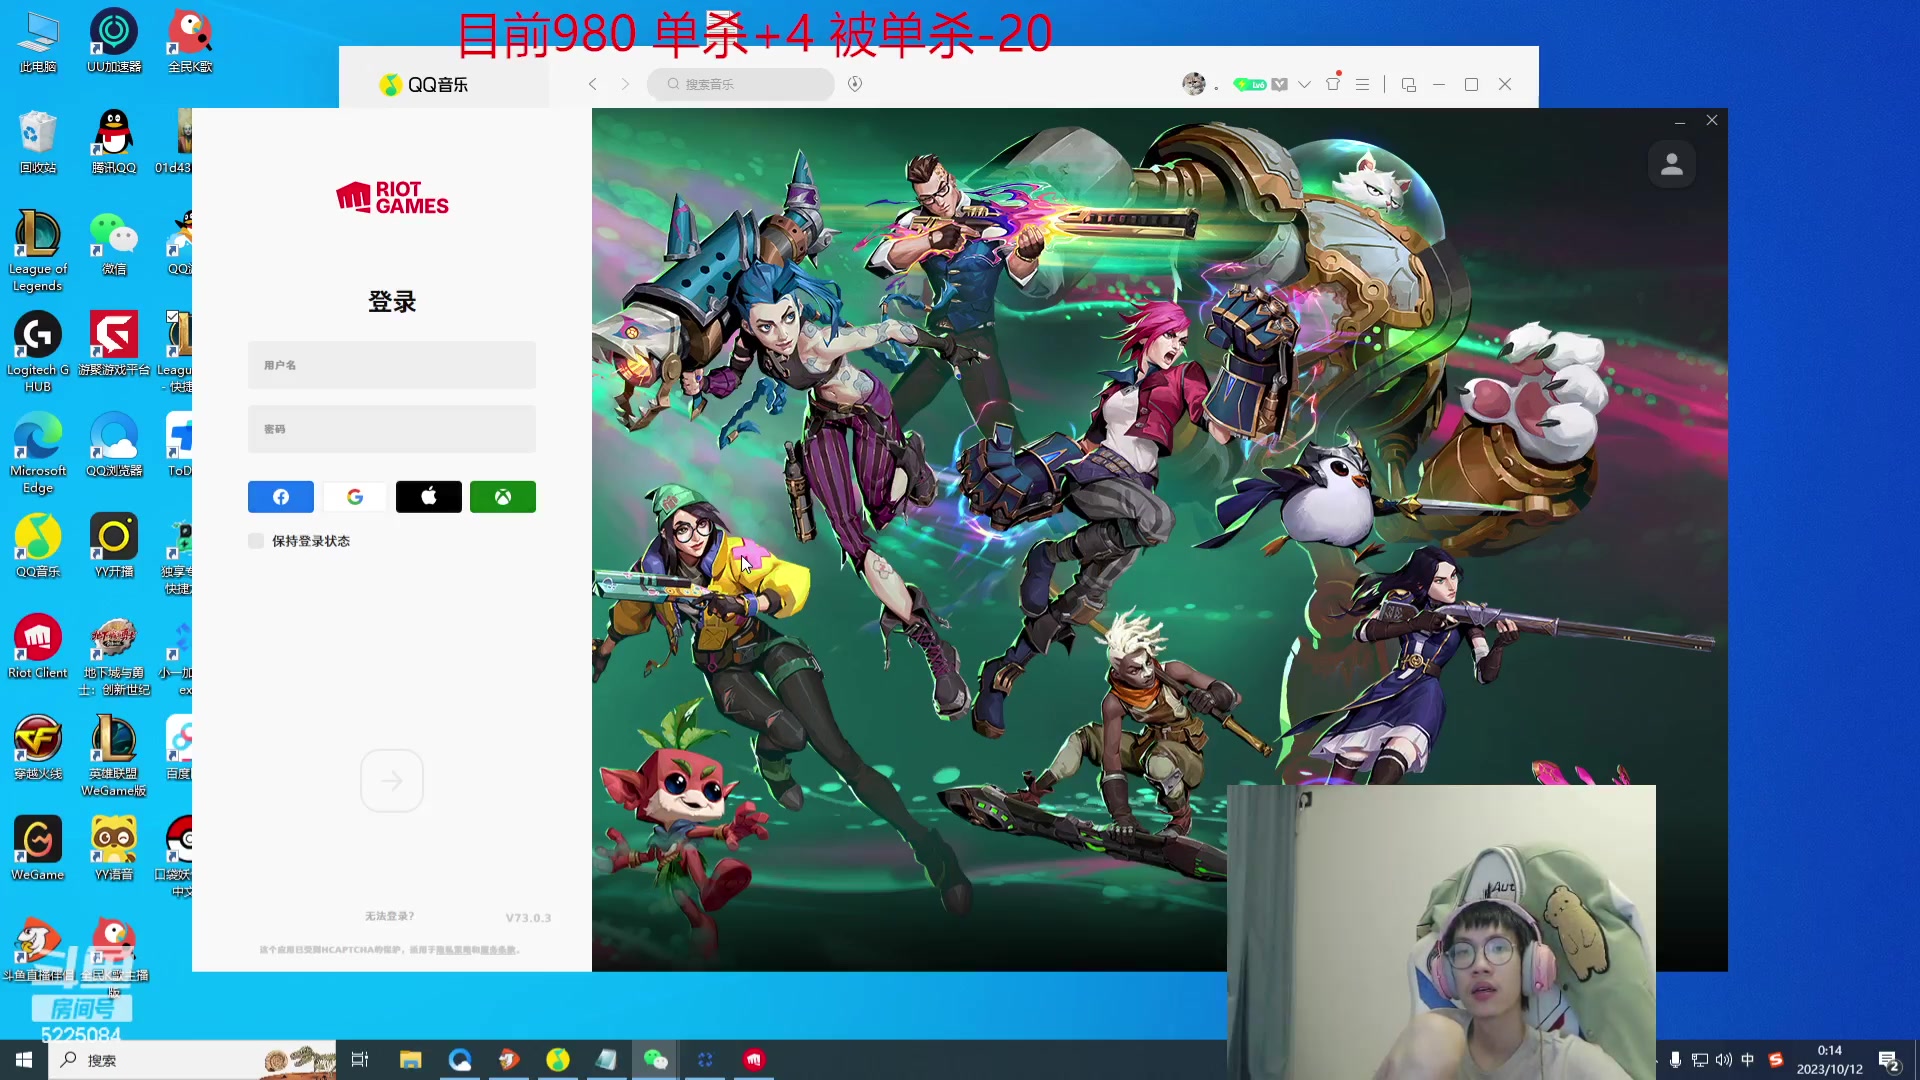Open the QQ音乐 desktop shortcut
1920x1080 pixels.
pos(38,547)
